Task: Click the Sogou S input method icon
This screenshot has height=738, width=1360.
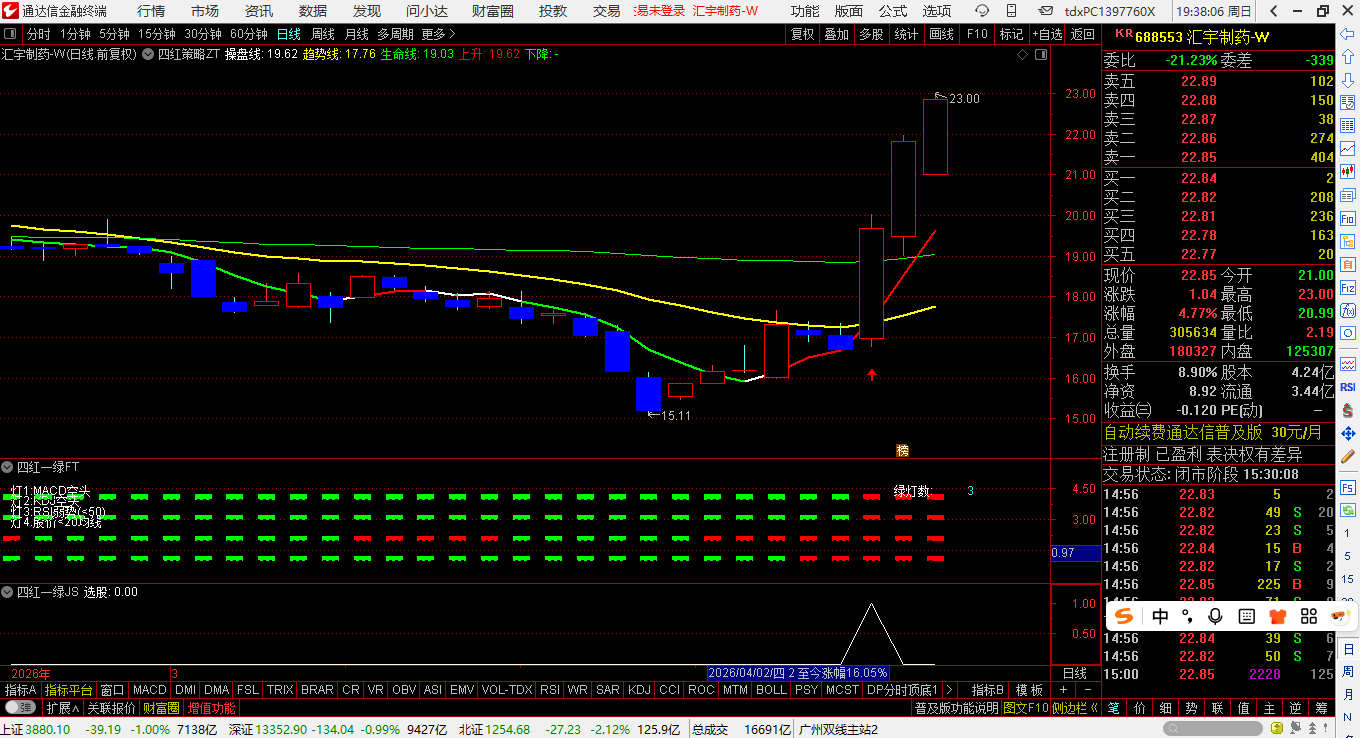Action: click(1125, 616)
